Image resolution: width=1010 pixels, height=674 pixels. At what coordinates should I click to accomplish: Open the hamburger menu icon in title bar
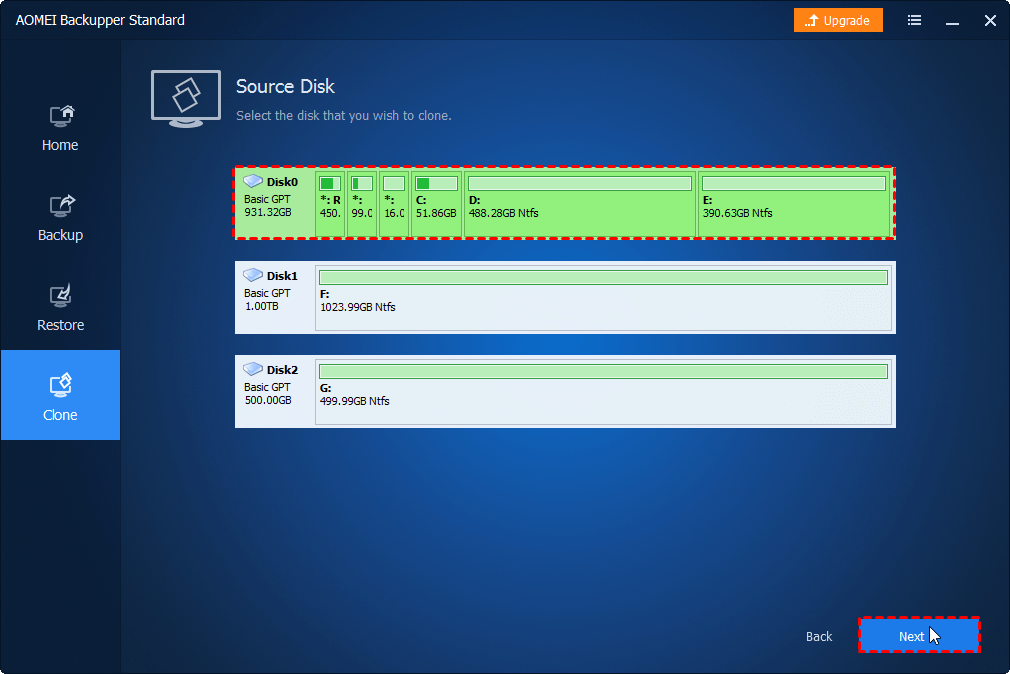[x=914, y=20]
